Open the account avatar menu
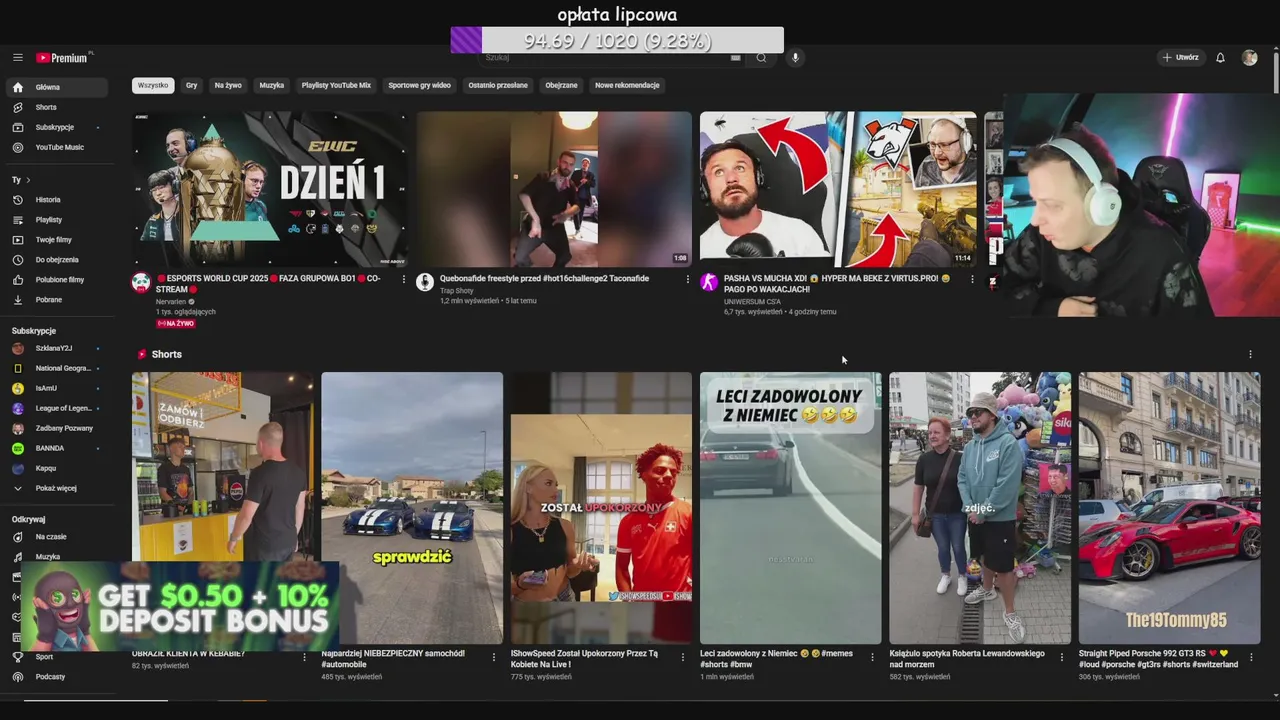The image size is (1280, 720). (1249, 58)
